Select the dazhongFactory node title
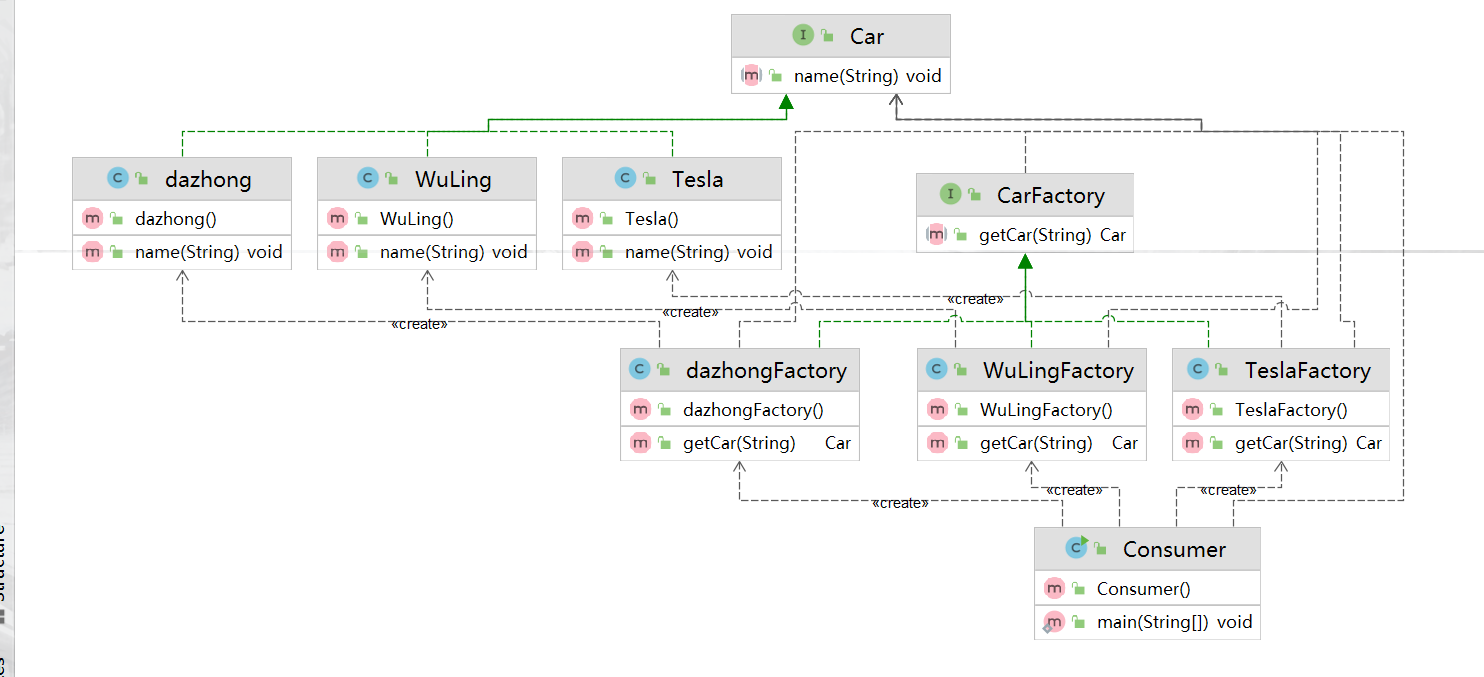Image resolution: width=1484 pixels, height=677 pixels. coord(767,371)
